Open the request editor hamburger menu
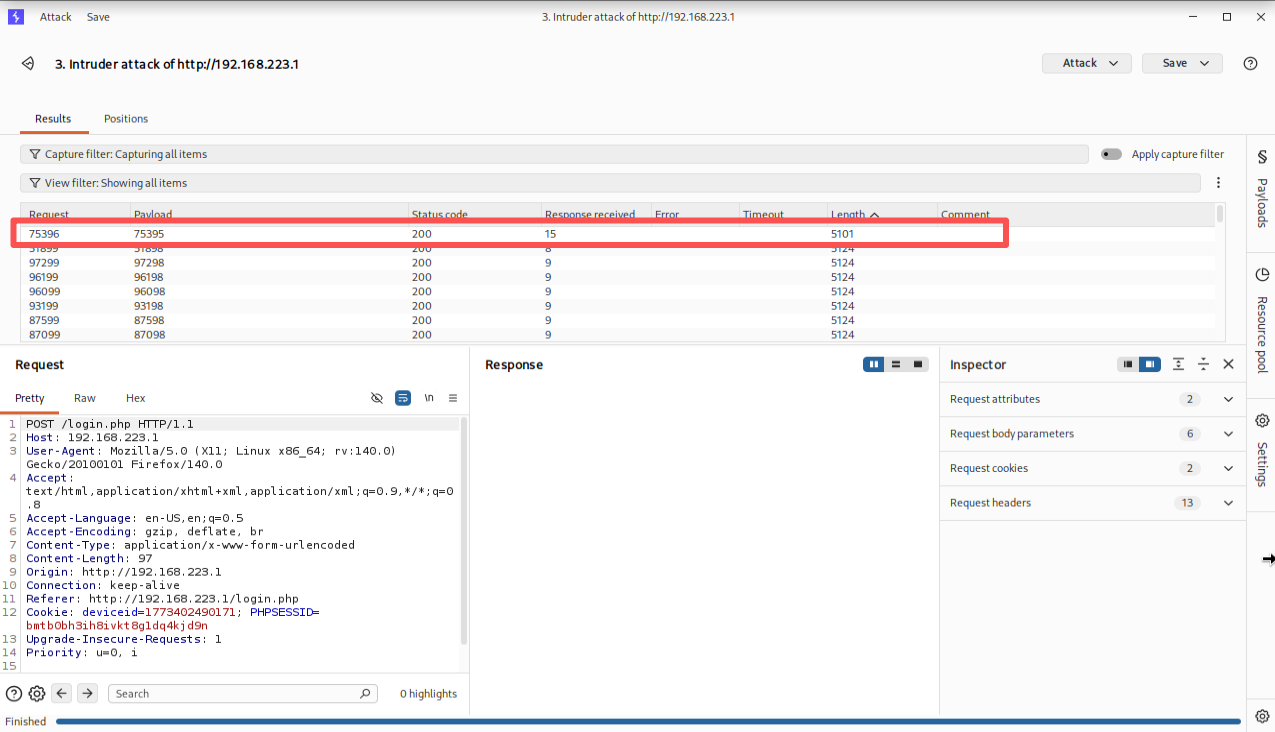Image resolution: width=1275 pixels, height=732 pixels. tap(453, 398)
